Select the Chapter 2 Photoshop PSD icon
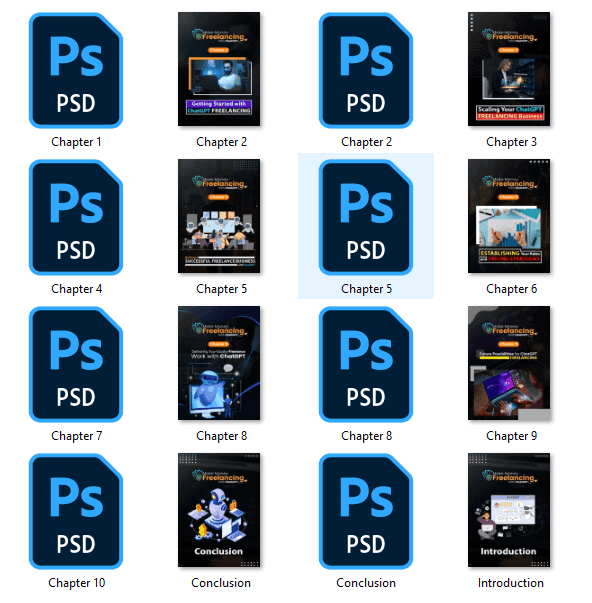Viewport: 592px width, 603px height. (366, 70)
